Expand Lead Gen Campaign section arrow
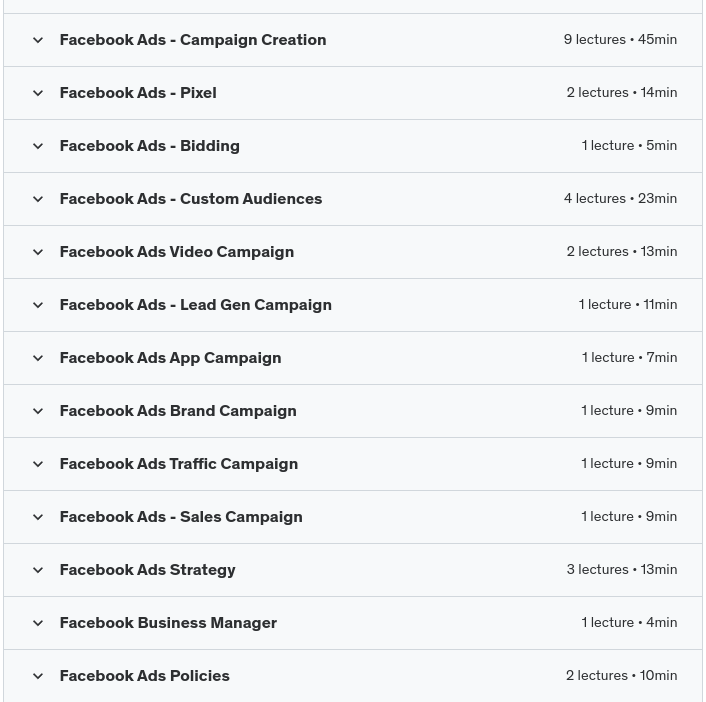The height and width of the screenshot is (702, 706). click(38, 305)
